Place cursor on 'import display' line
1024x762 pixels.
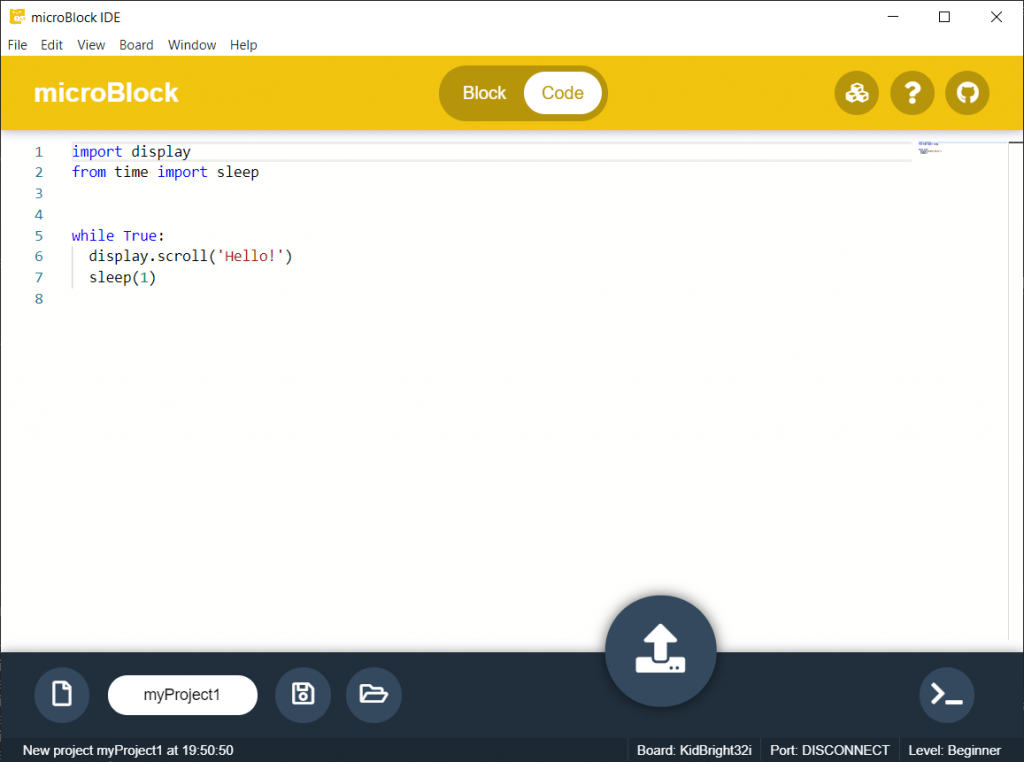[x=131, y=151]
